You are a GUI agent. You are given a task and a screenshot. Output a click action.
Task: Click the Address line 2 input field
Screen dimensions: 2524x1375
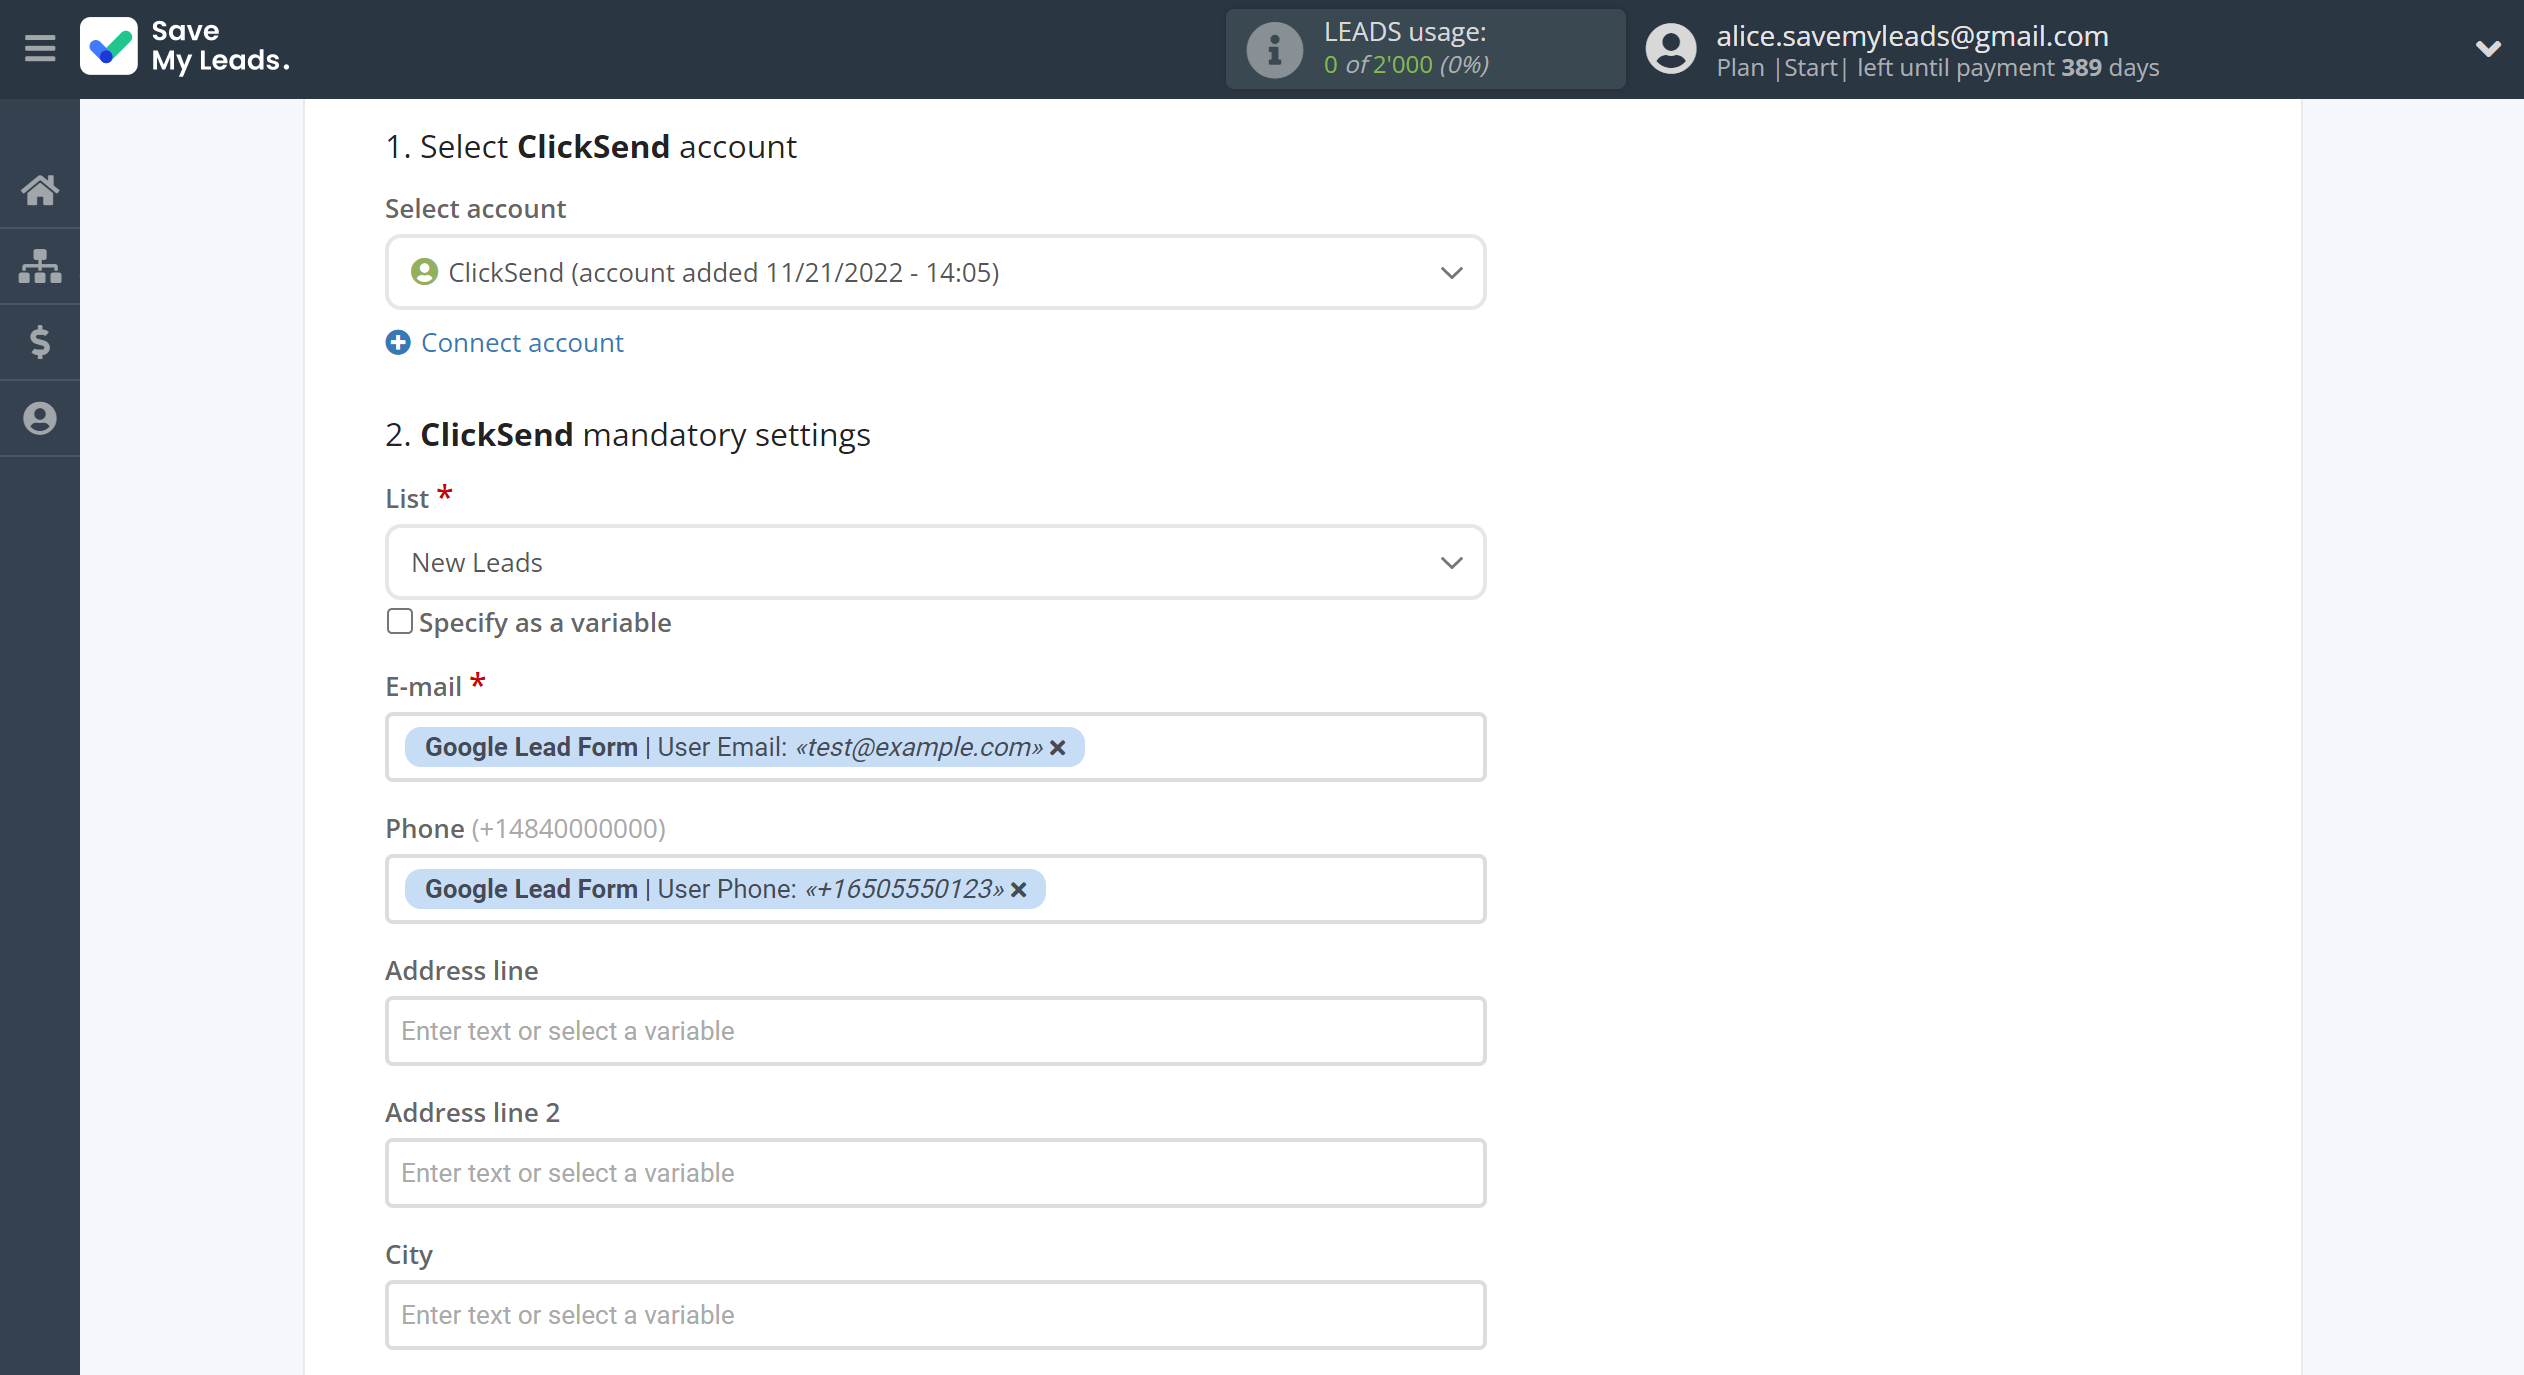pyautogui.click(x=934, y=1172)
